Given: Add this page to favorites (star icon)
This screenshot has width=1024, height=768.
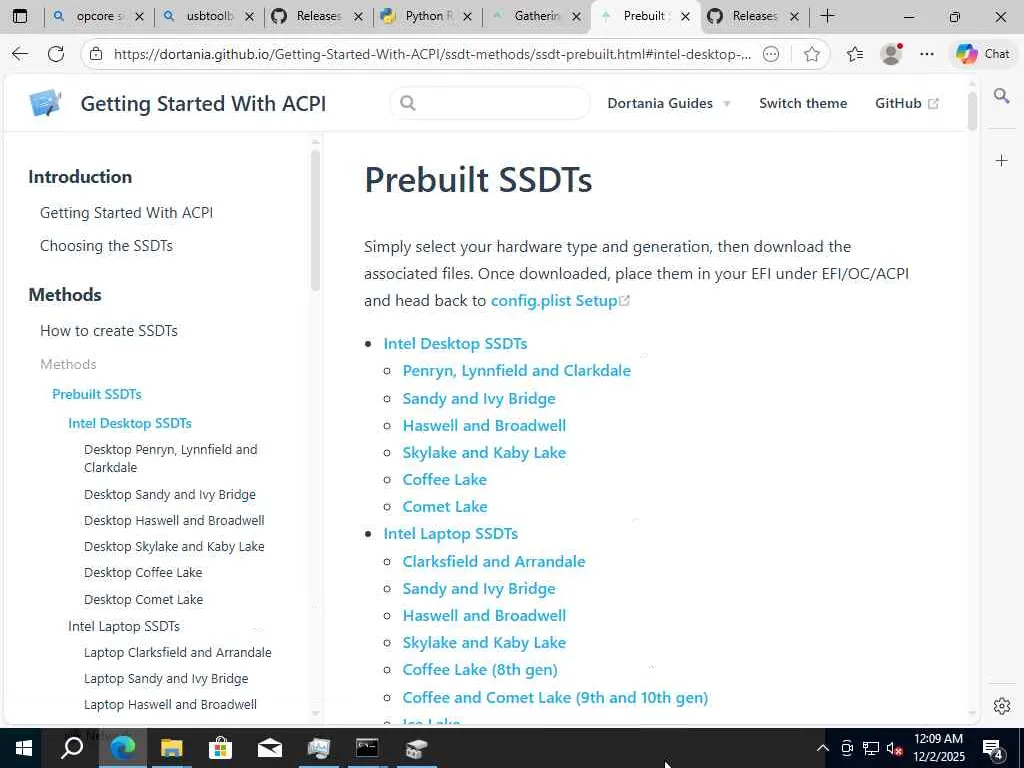Looking at the screenshot, I should [x=812, y=54].
